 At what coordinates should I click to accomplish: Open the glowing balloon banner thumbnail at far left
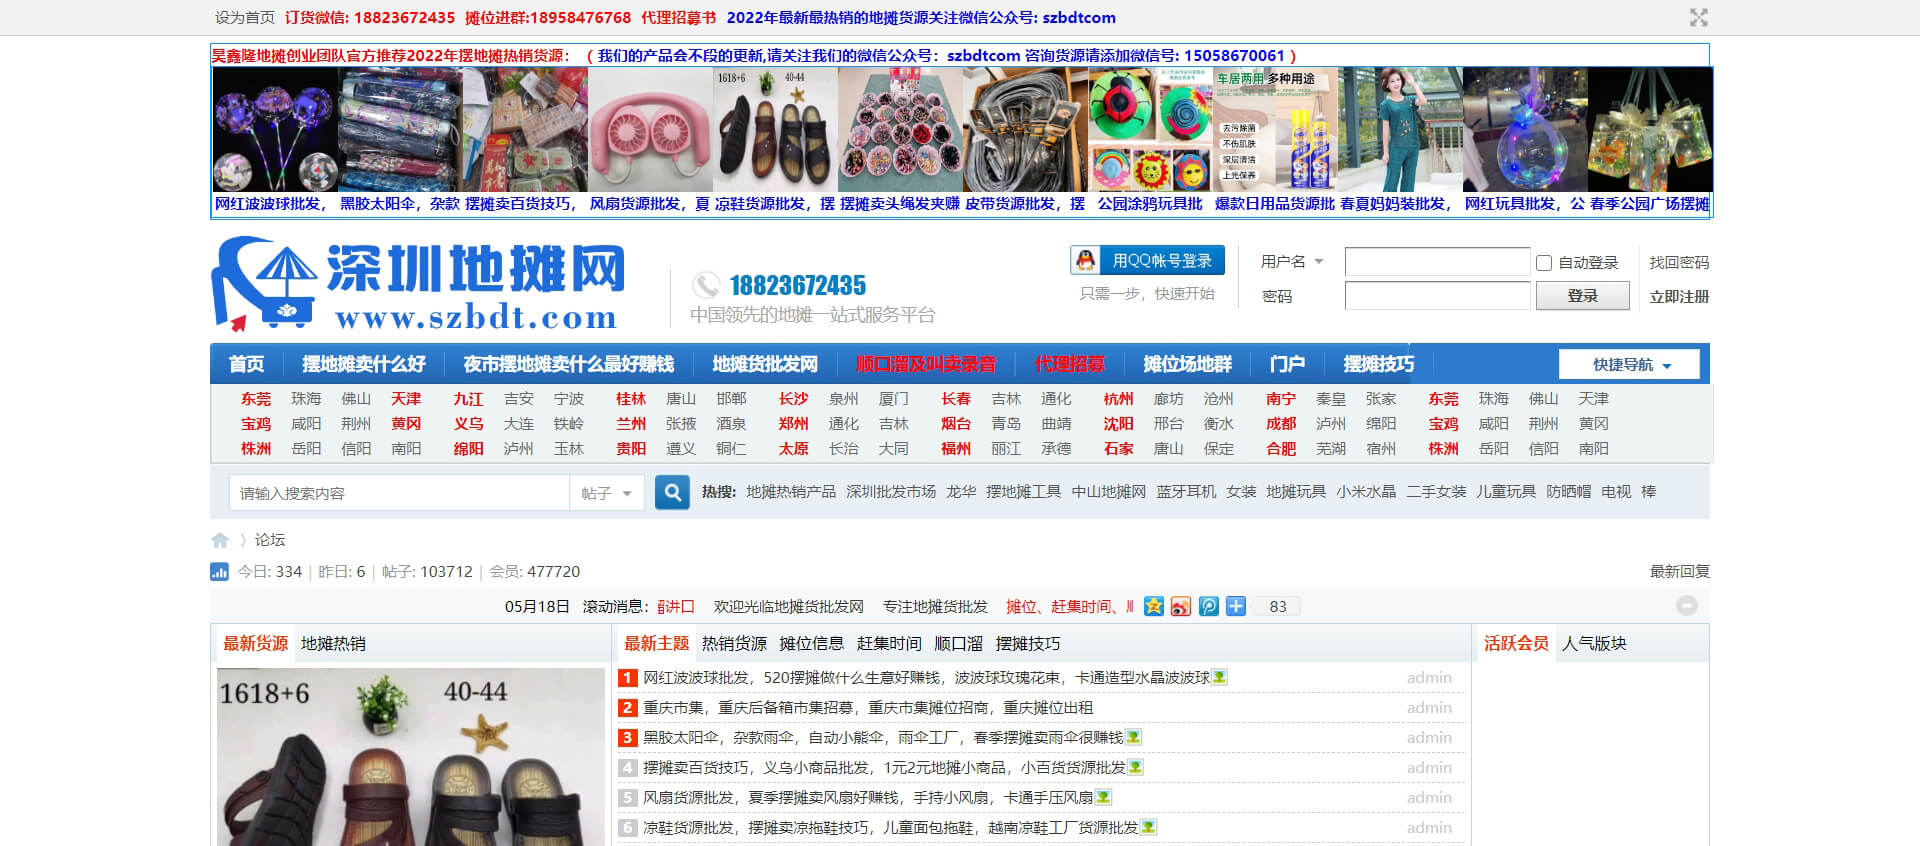click(x=275, y=130)
